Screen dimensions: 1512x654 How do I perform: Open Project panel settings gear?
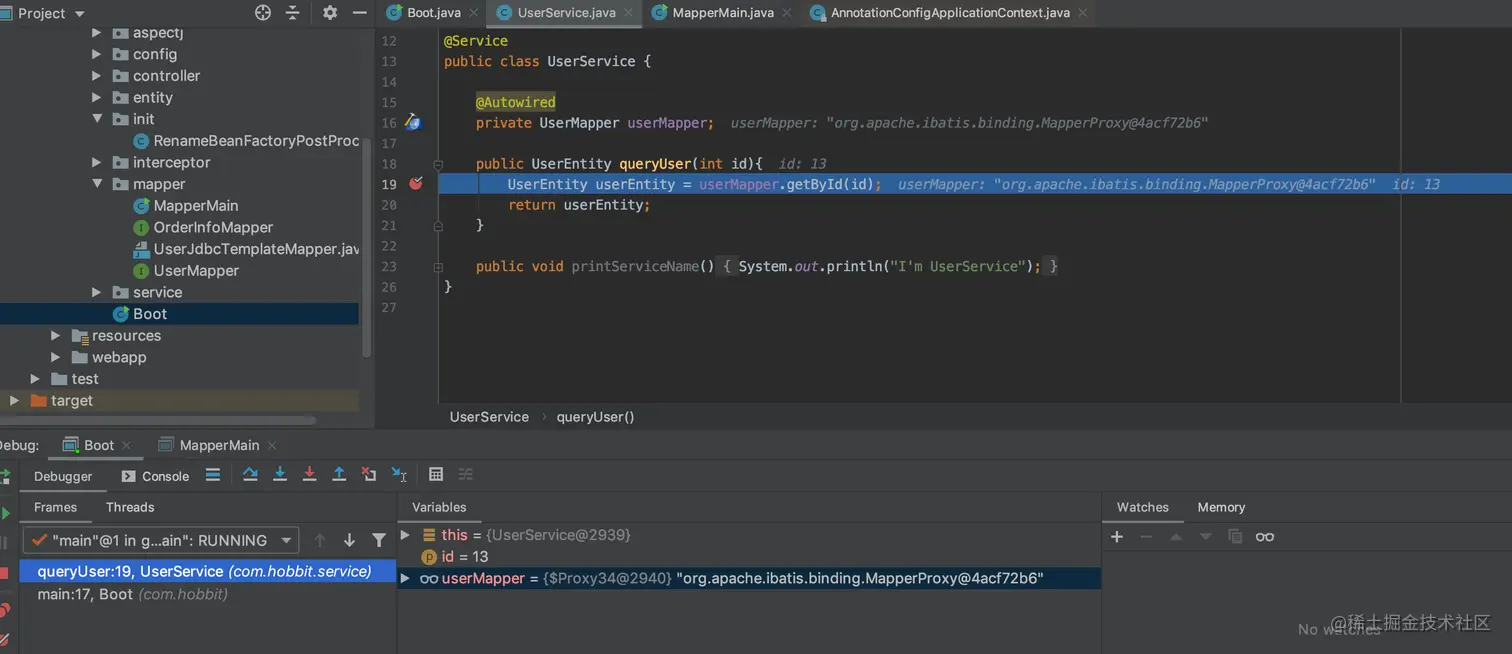tap(330, 13)
